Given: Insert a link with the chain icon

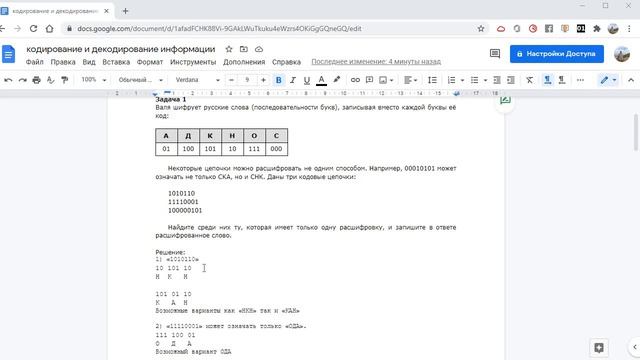Looking at the screenshot, I should [x=355, y=80].
